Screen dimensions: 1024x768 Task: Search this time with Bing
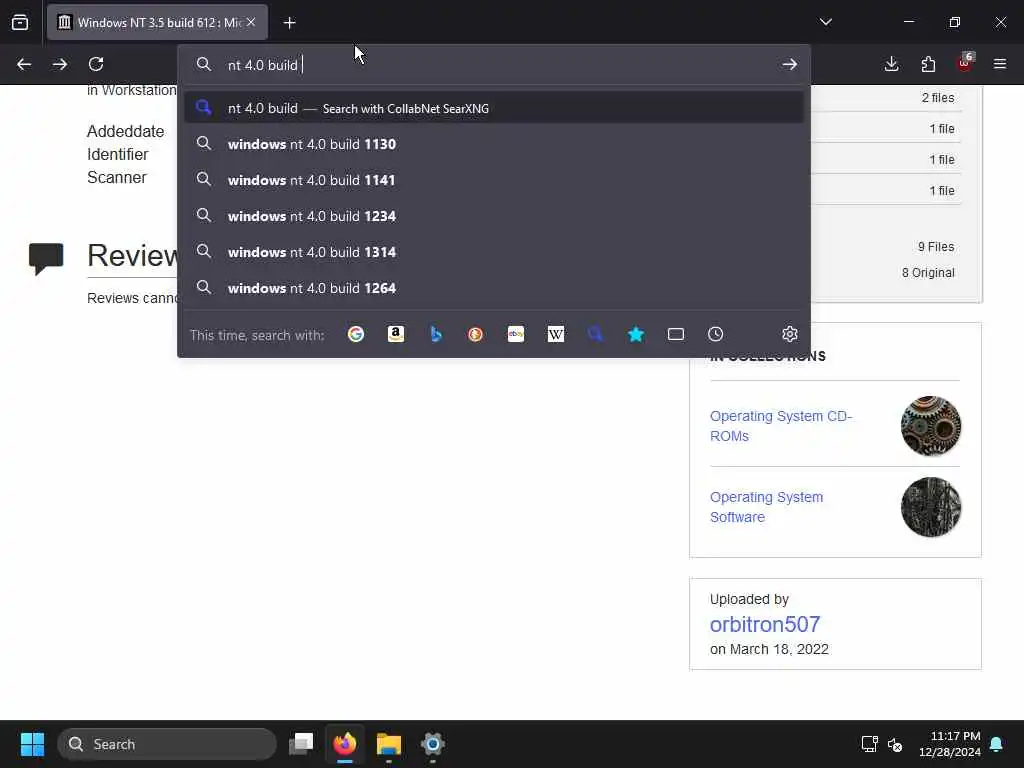[x=436, y=334]
